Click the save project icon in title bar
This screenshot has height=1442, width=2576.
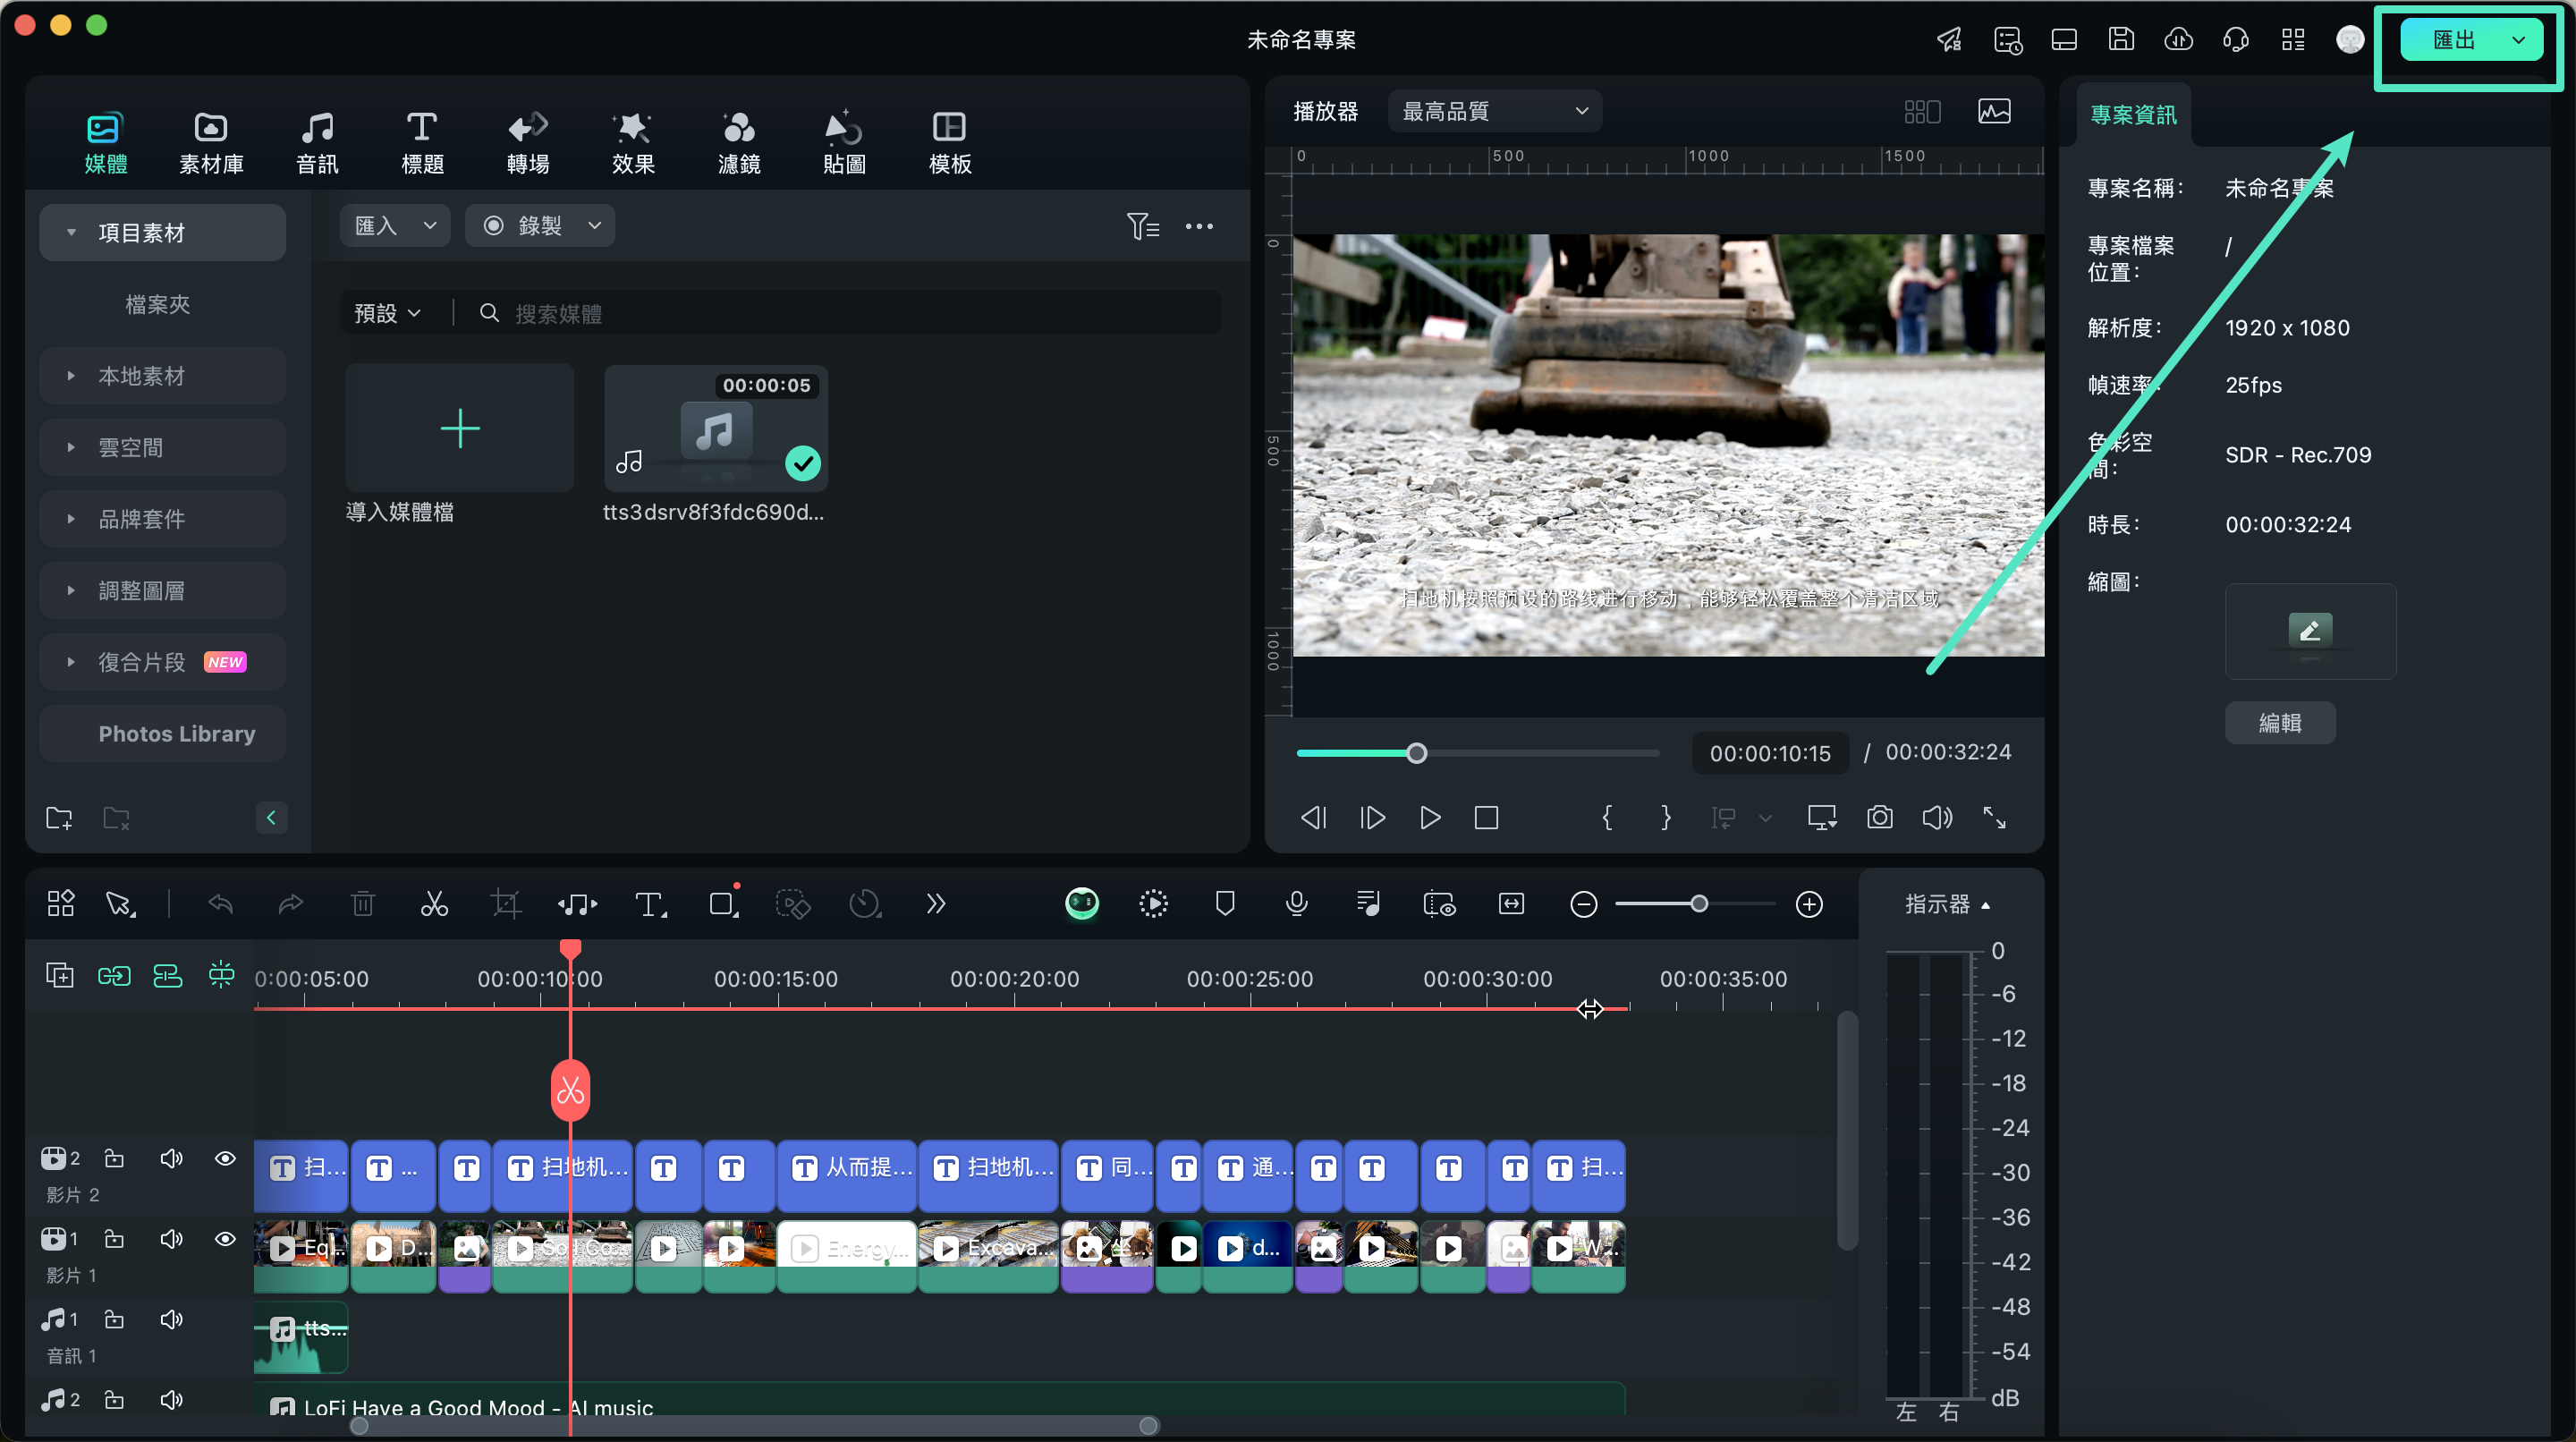pos(2121,39)
